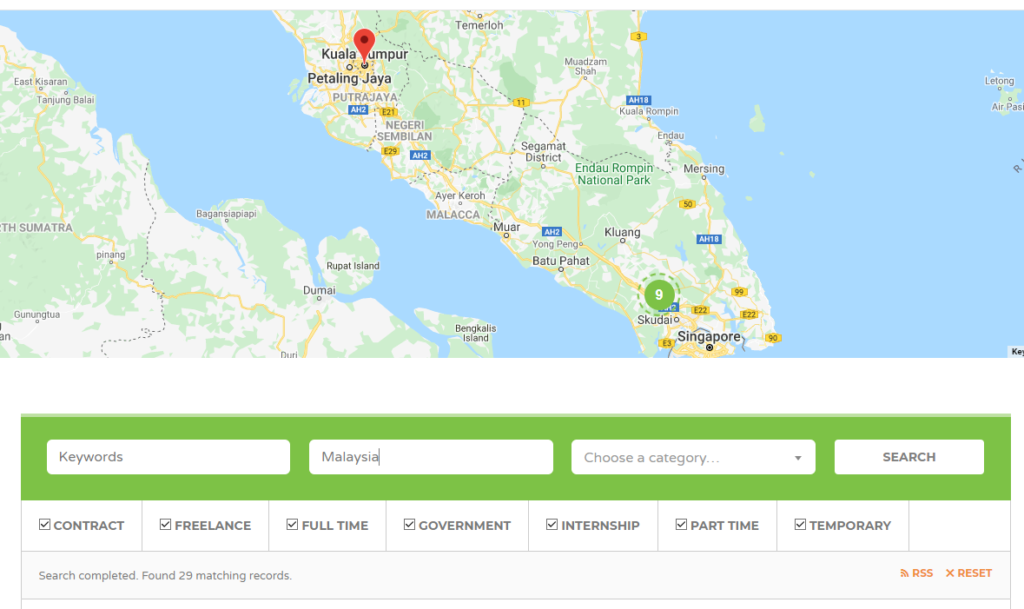Focus the Keywords input field
Viewport: 1024px width, 609px height.
click(168, 457)
